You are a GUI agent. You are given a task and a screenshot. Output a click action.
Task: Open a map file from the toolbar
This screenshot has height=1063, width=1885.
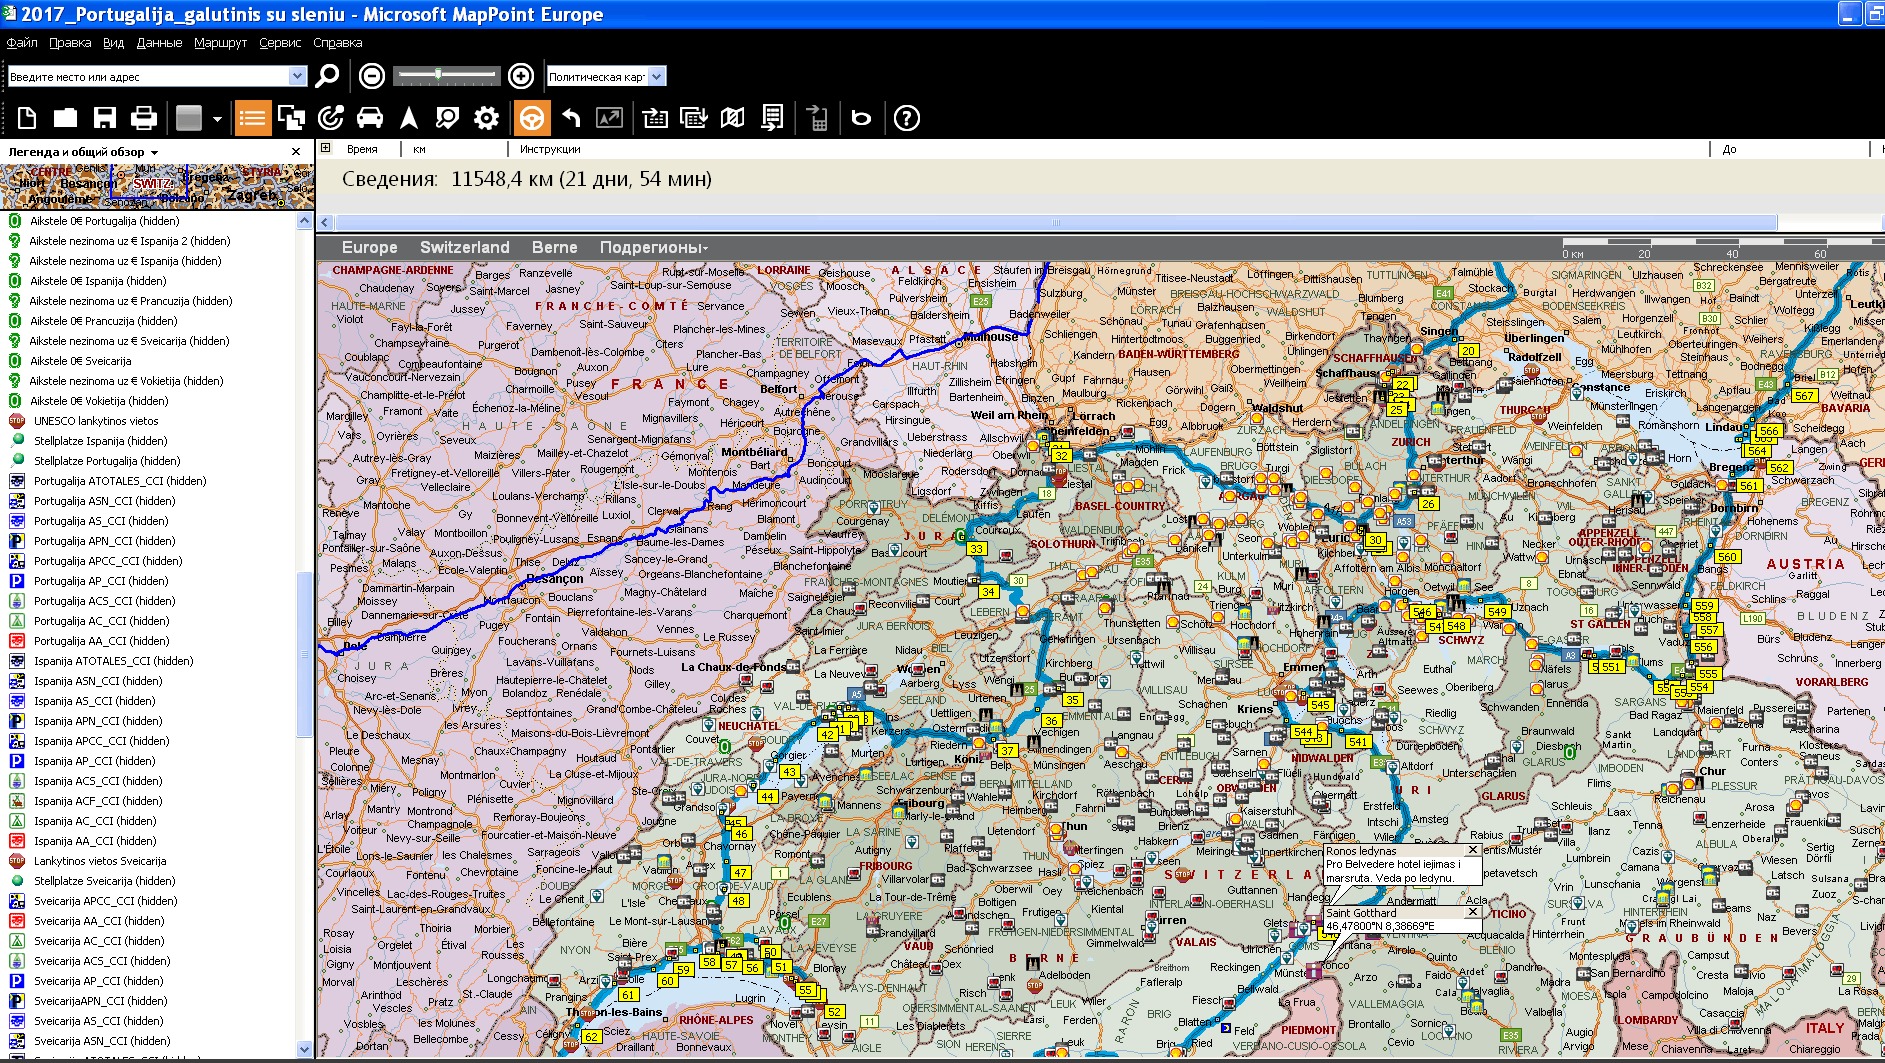tap(66, 118)
